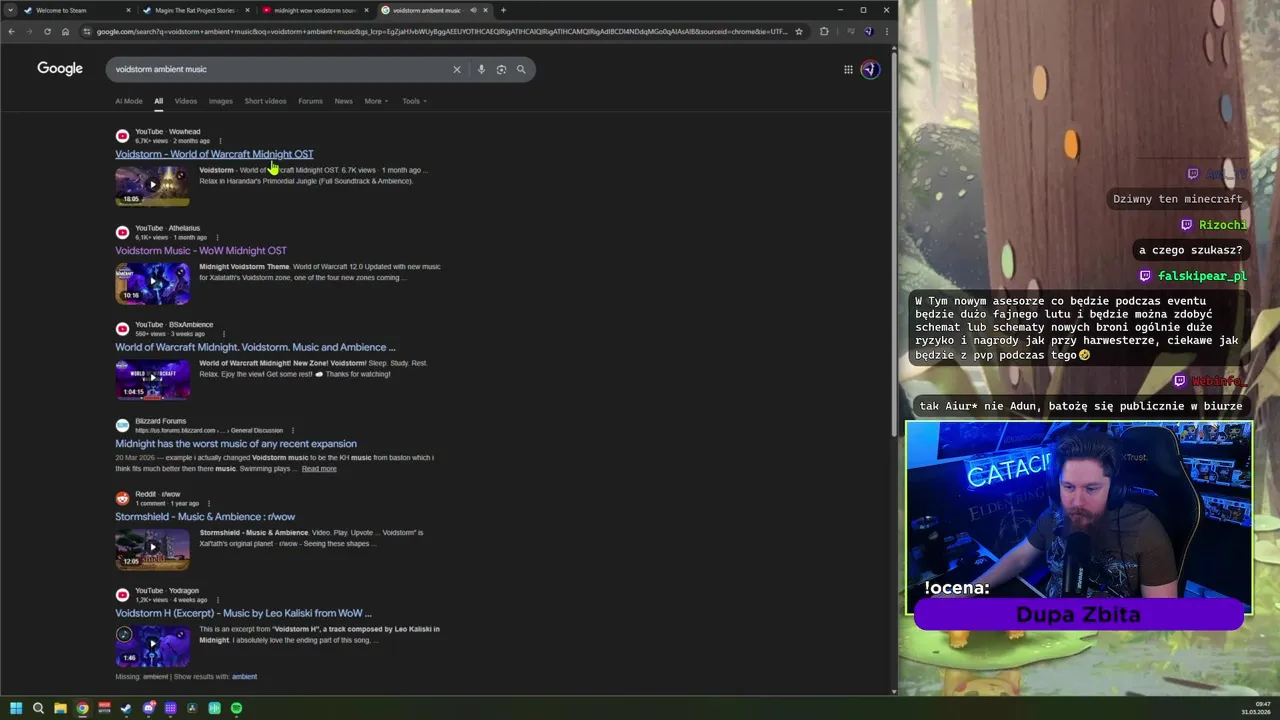
Task: Click the browser address bar URL
Action: click(x=440, y=31)
